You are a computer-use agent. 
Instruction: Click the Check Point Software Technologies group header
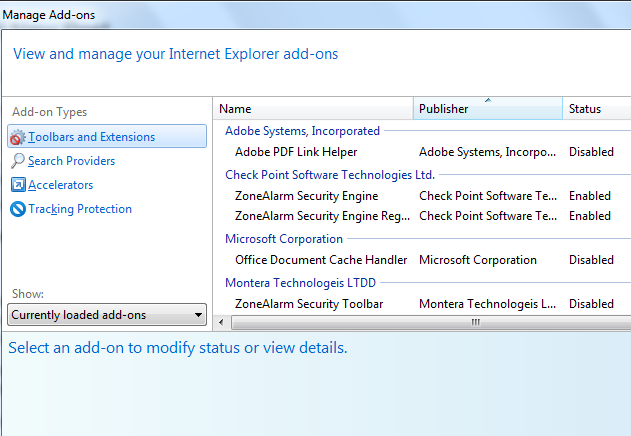(330, 175)
